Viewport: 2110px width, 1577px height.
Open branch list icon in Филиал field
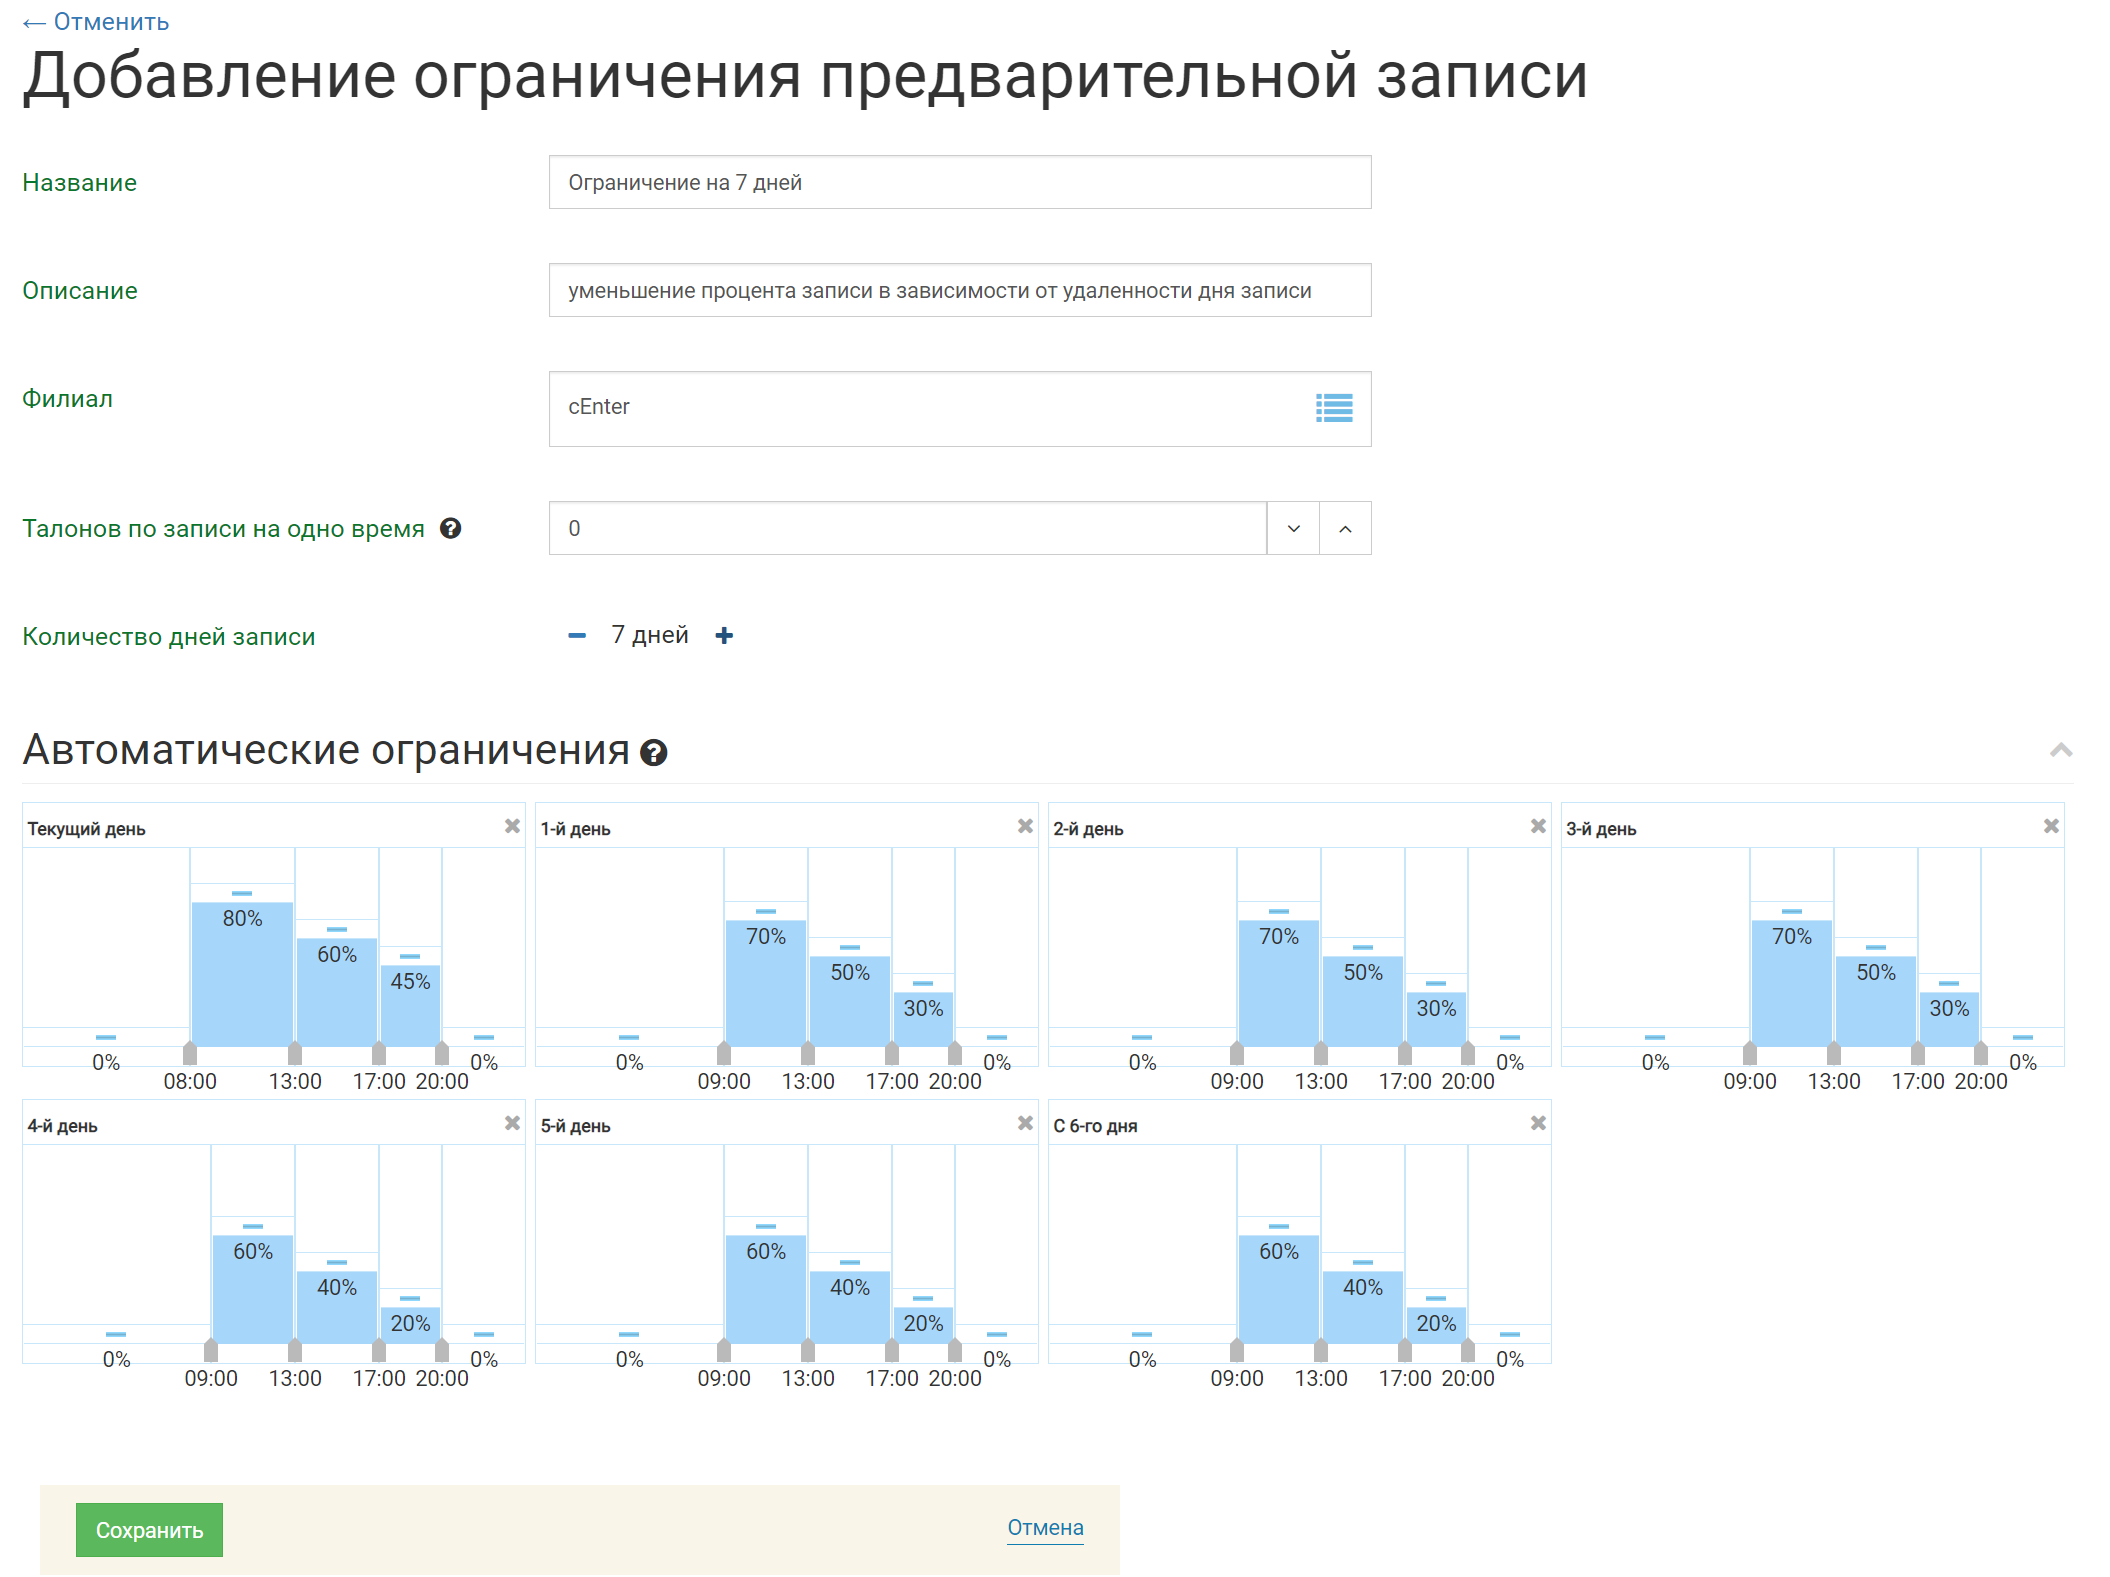(x=1333, y=408)
